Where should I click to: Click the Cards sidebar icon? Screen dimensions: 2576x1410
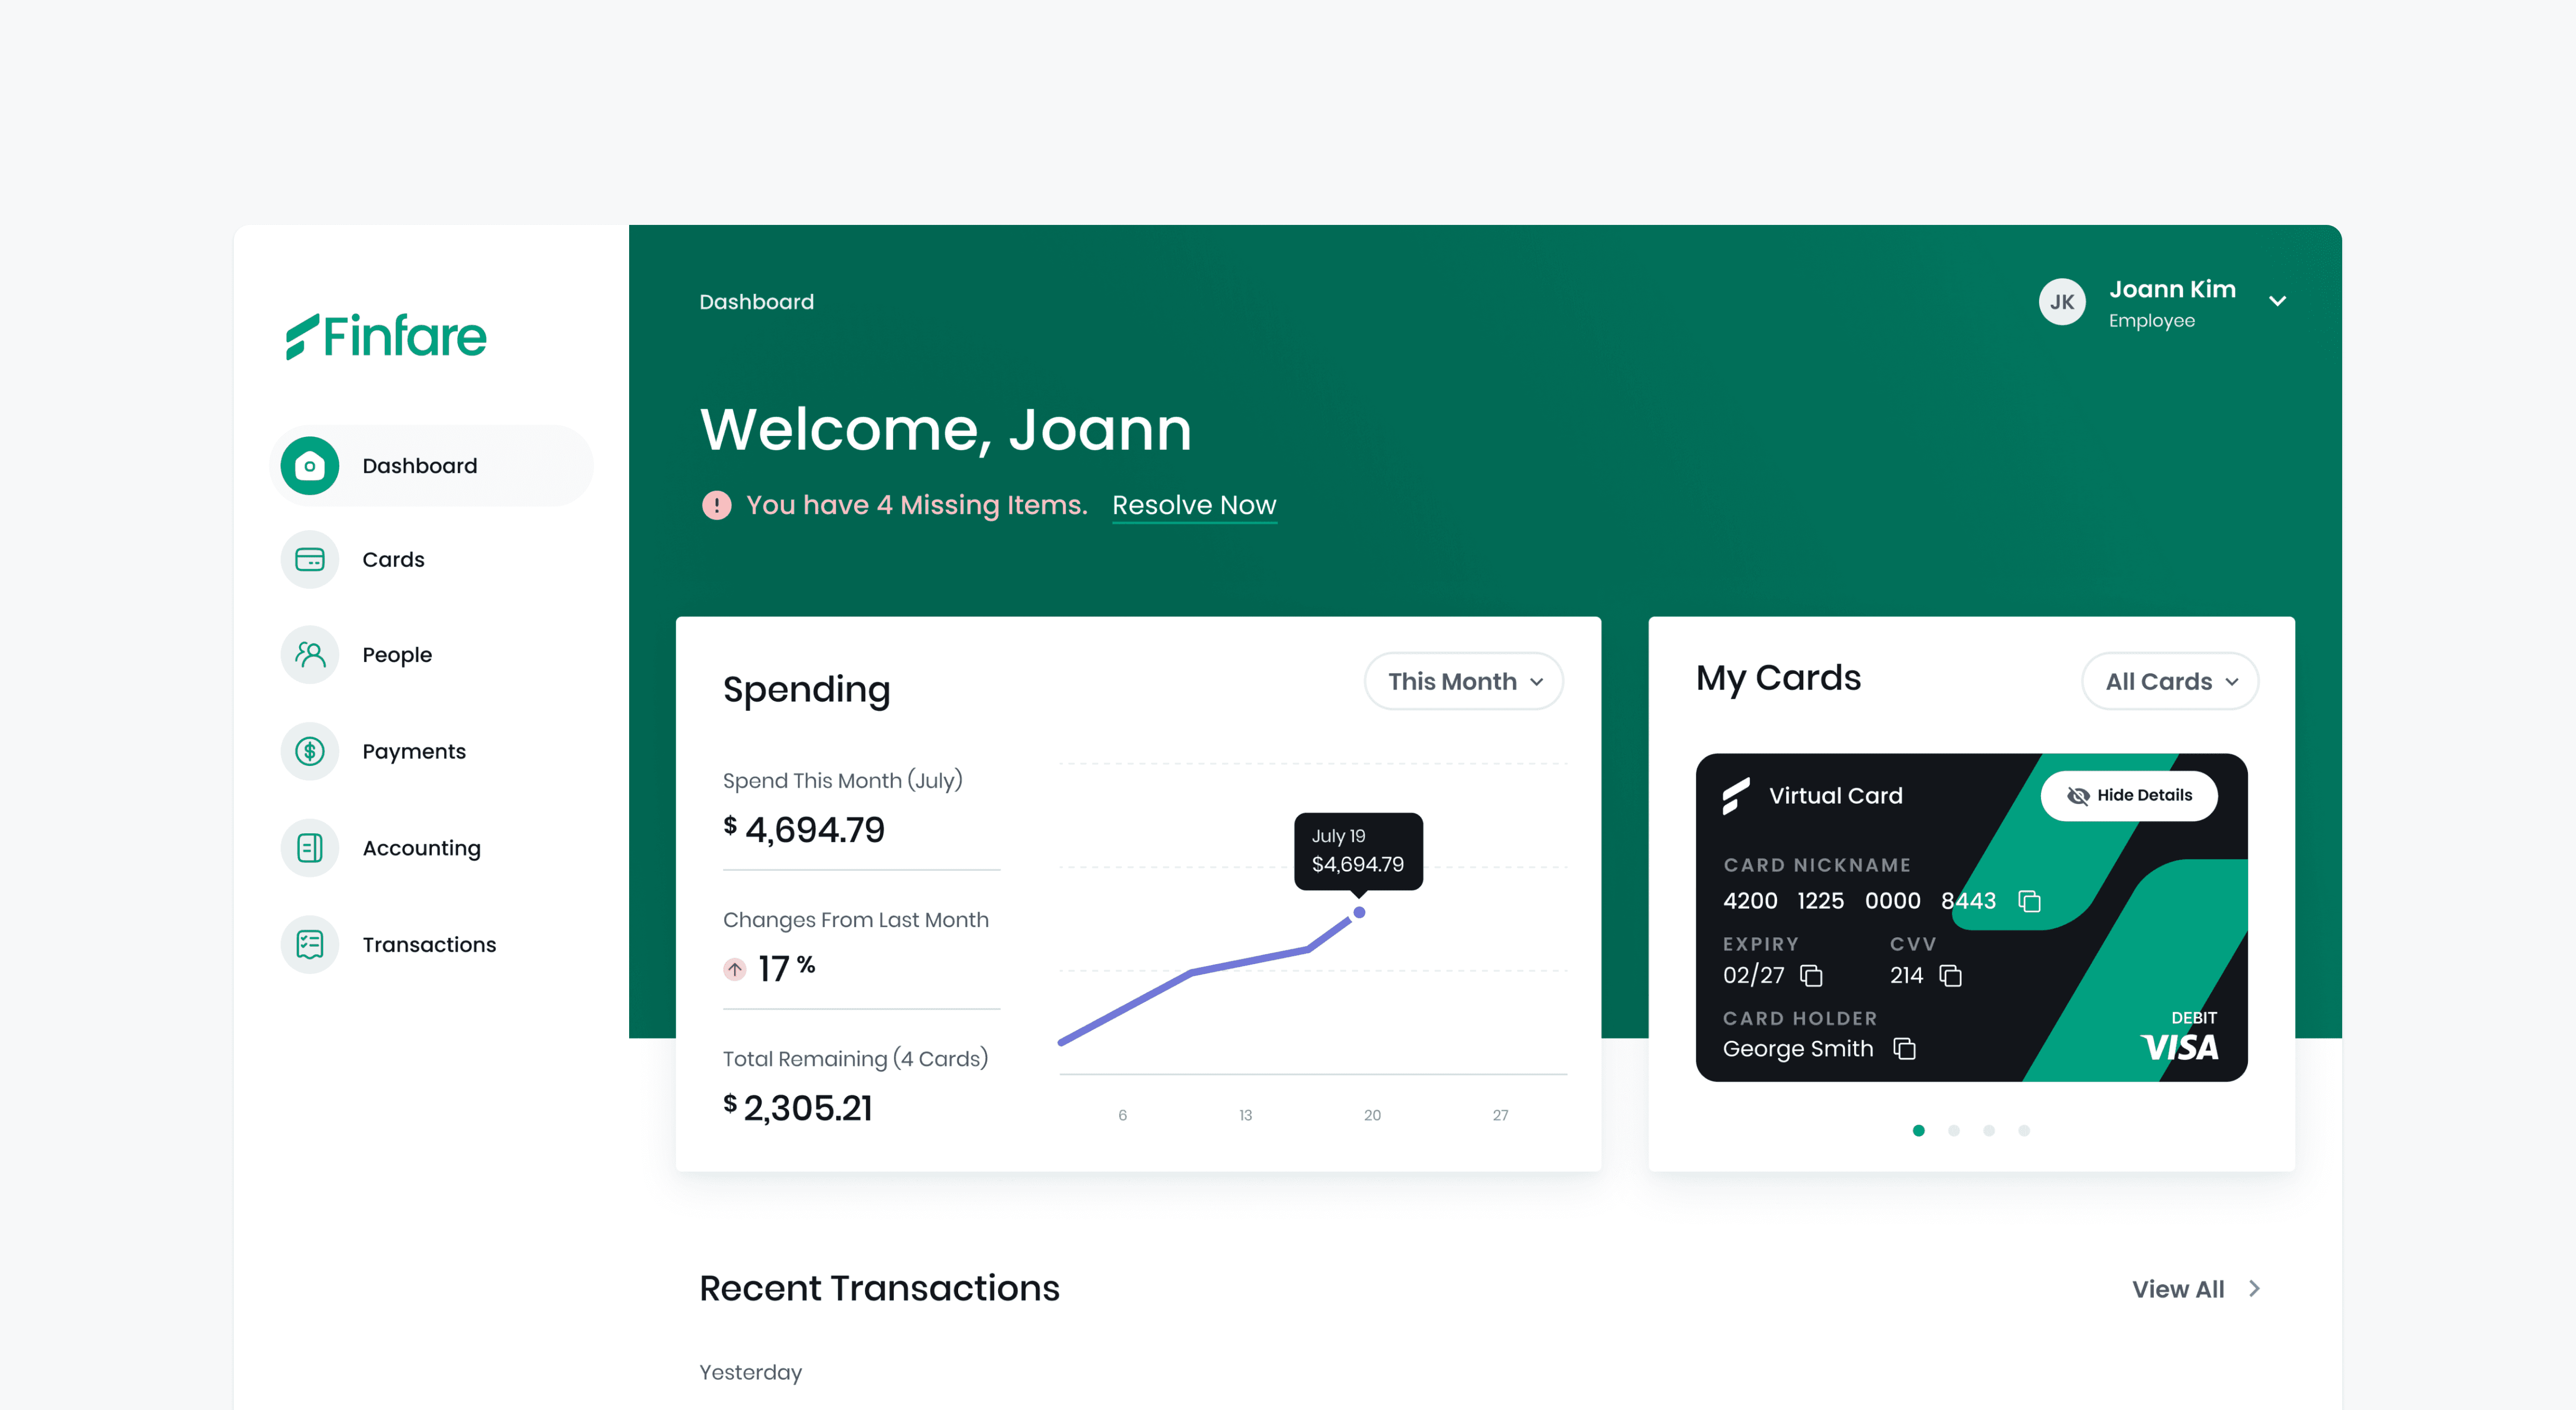pyautogui.click(x=310, y=560)
